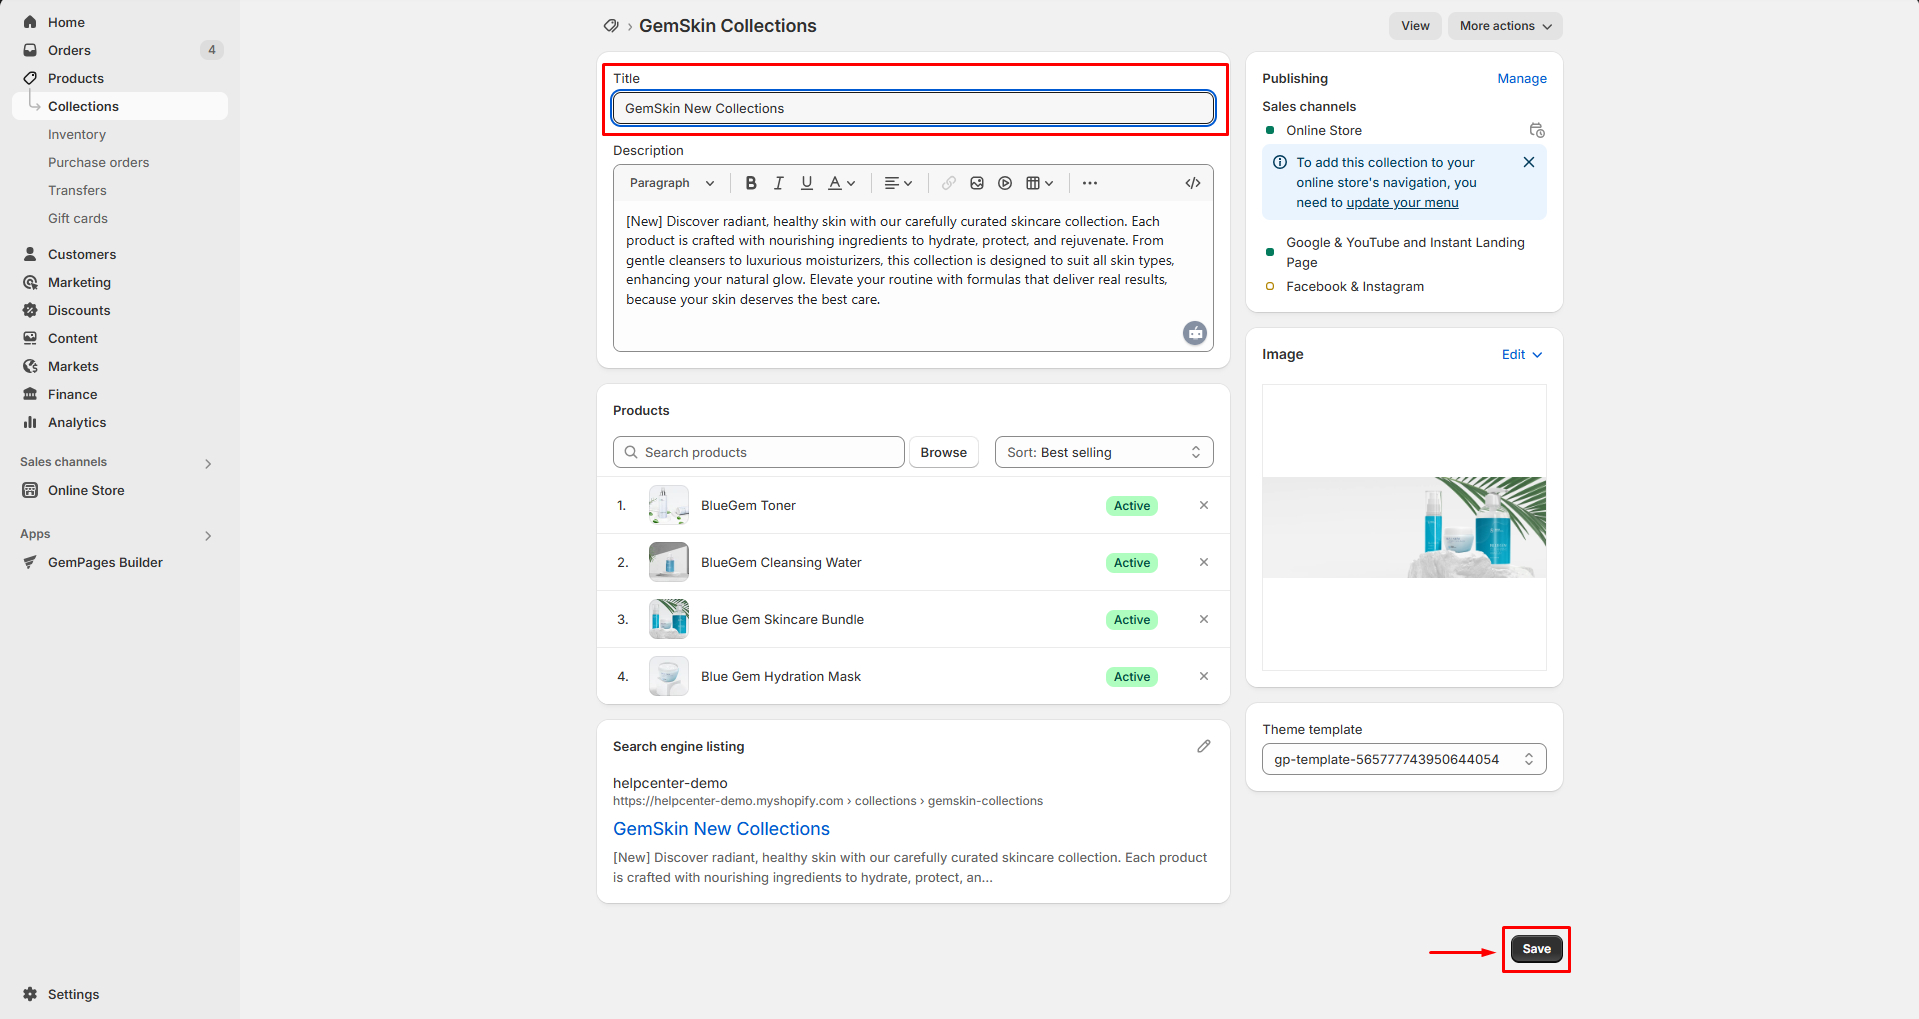Open Inventory in the sidebar
The image size is (1919, 1019).
coord(77,134)
